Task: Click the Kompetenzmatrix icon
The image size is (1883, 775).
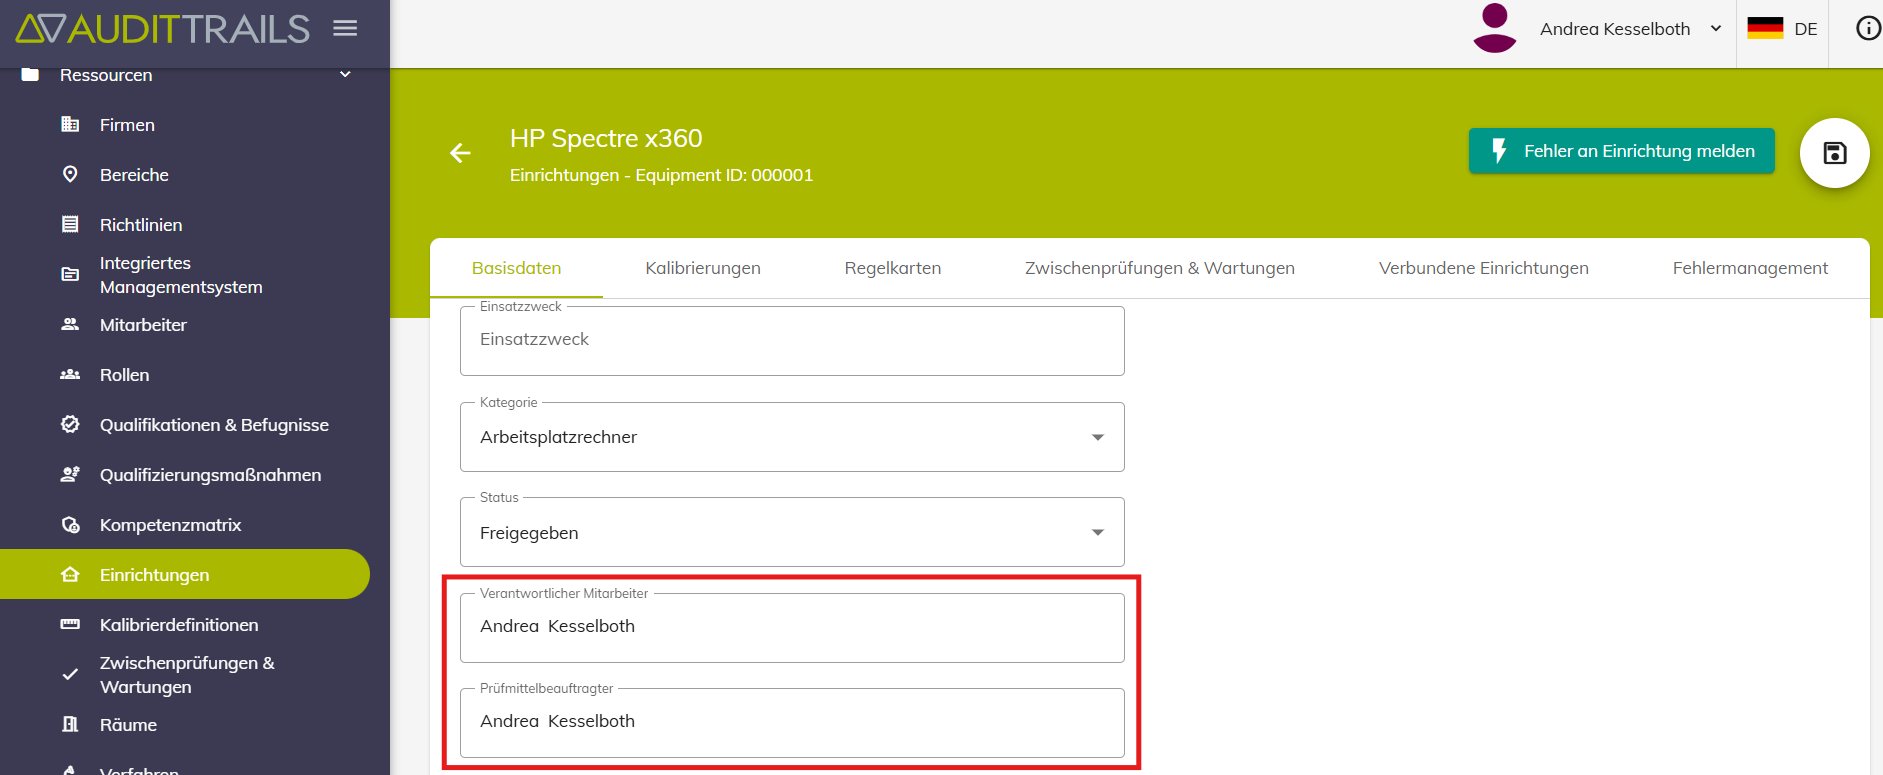Action: point(70,525)
